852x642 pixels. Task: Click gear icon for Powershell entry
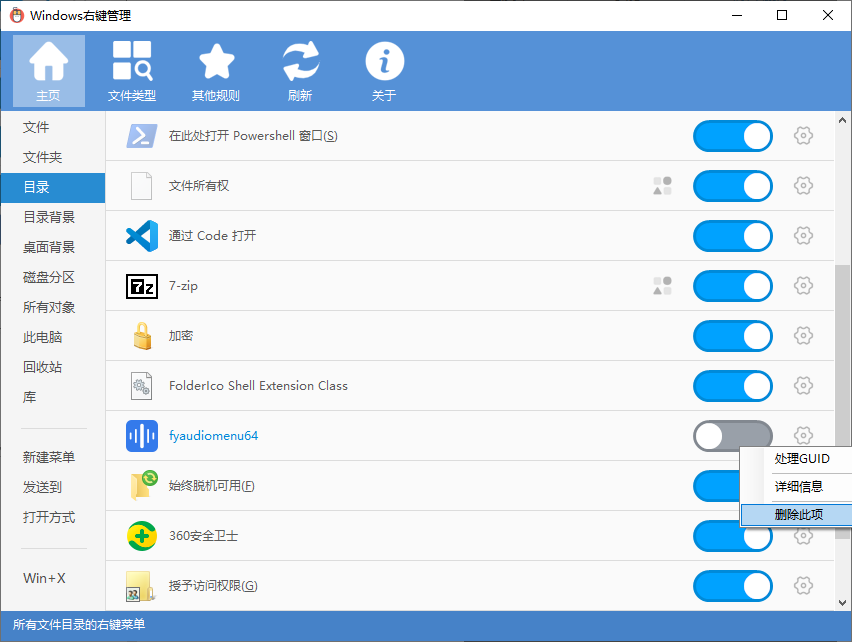tap(802, 136)
